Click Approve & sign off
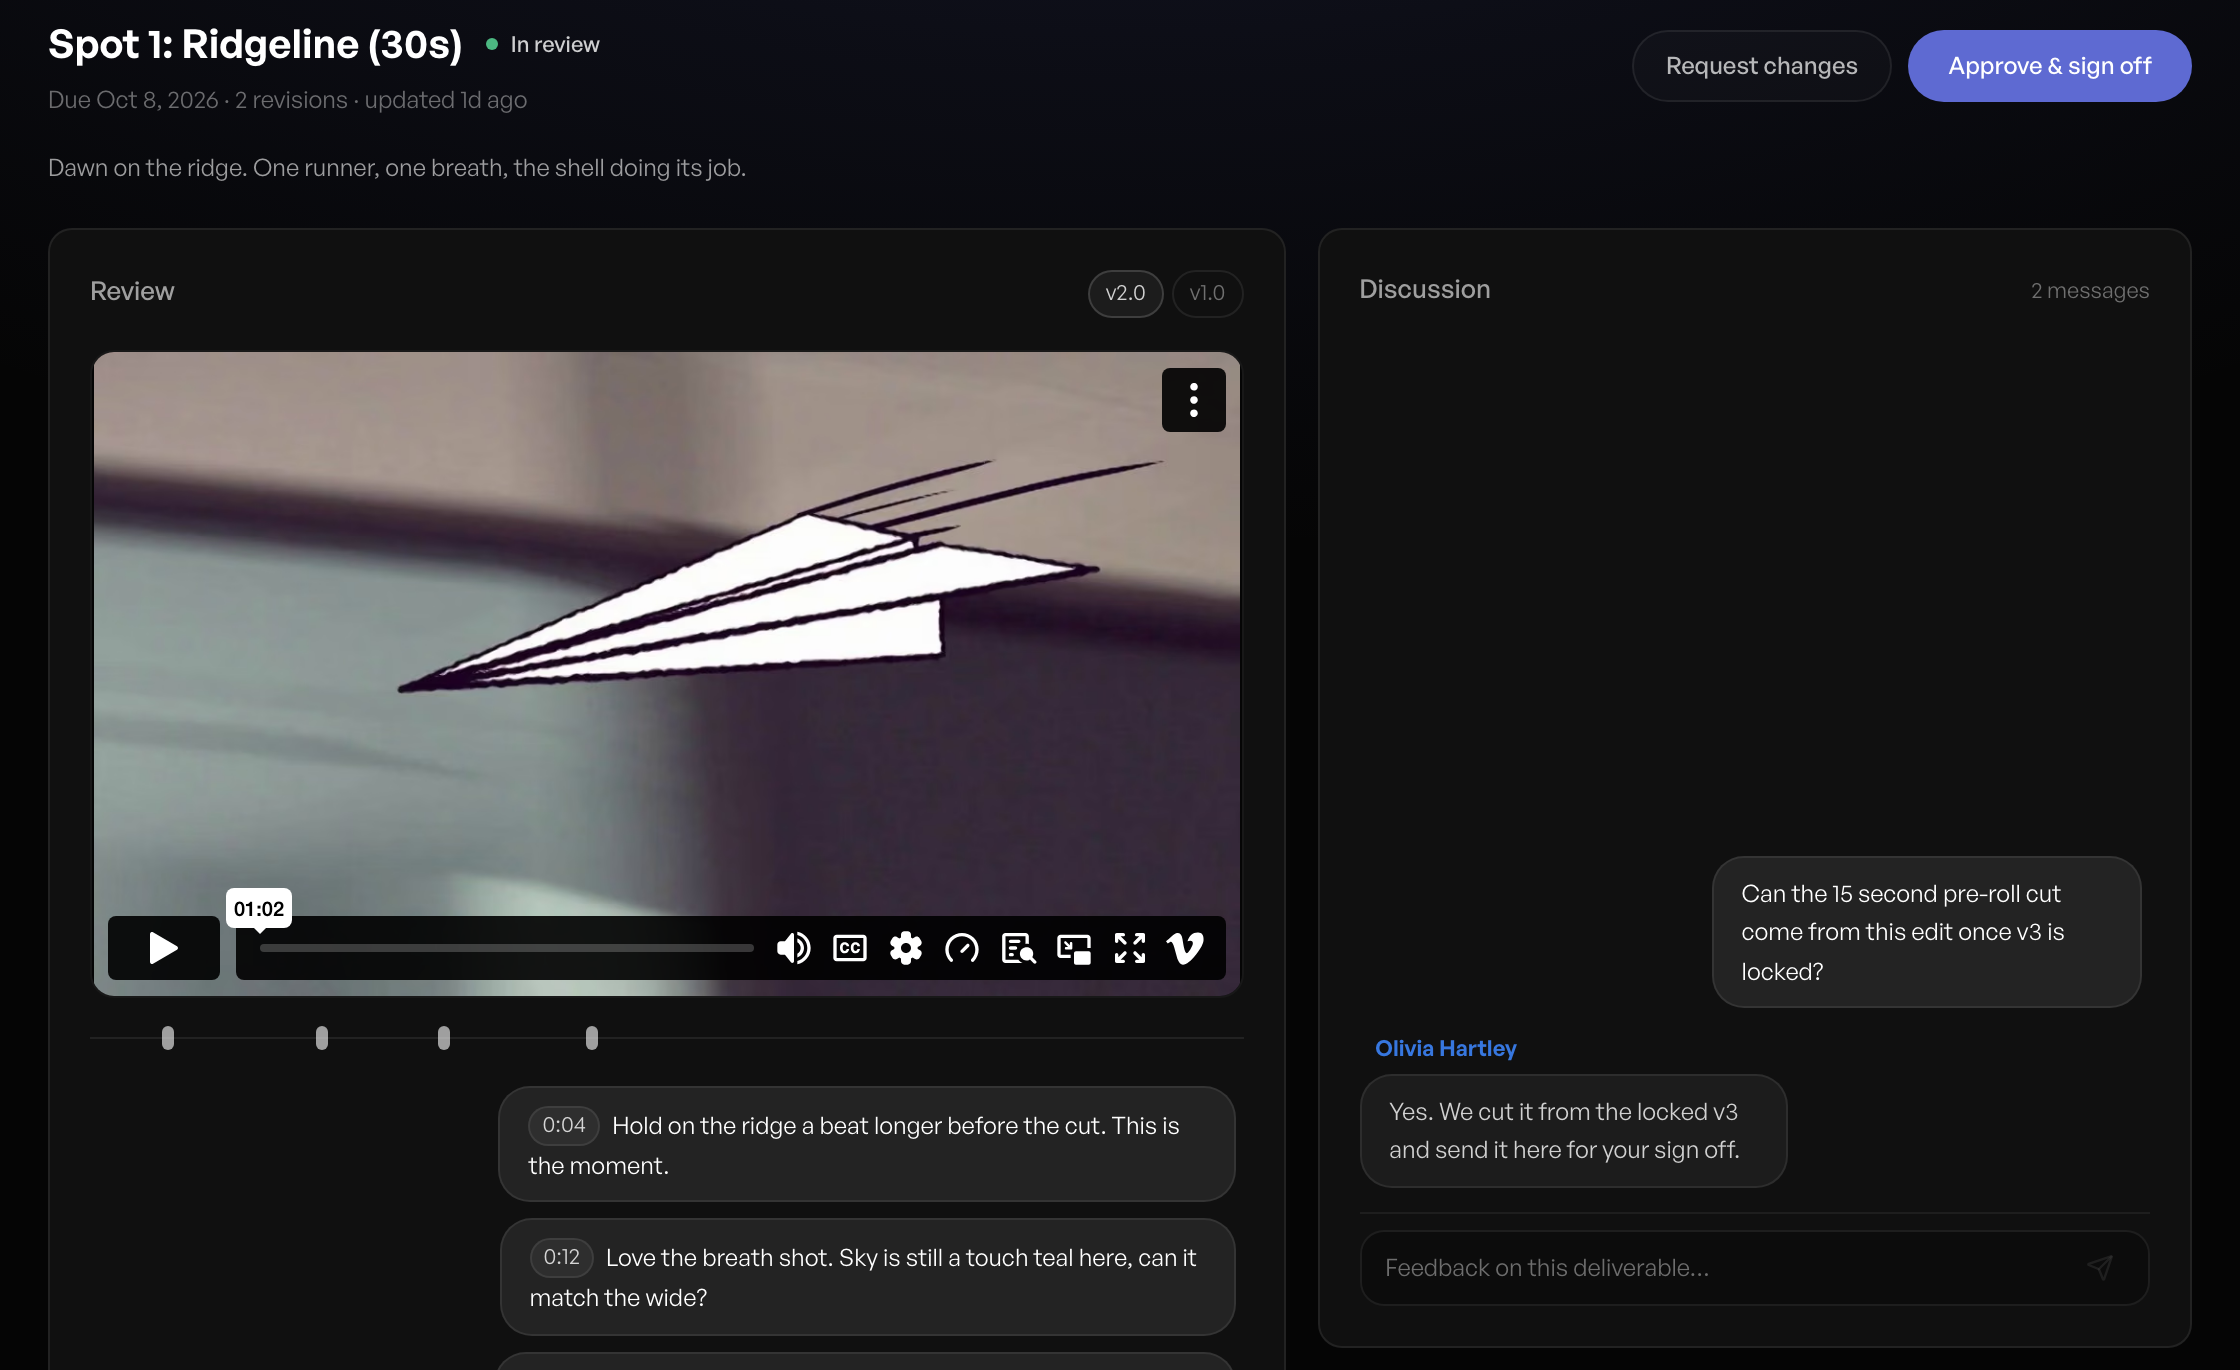 tap(2050, 66)
